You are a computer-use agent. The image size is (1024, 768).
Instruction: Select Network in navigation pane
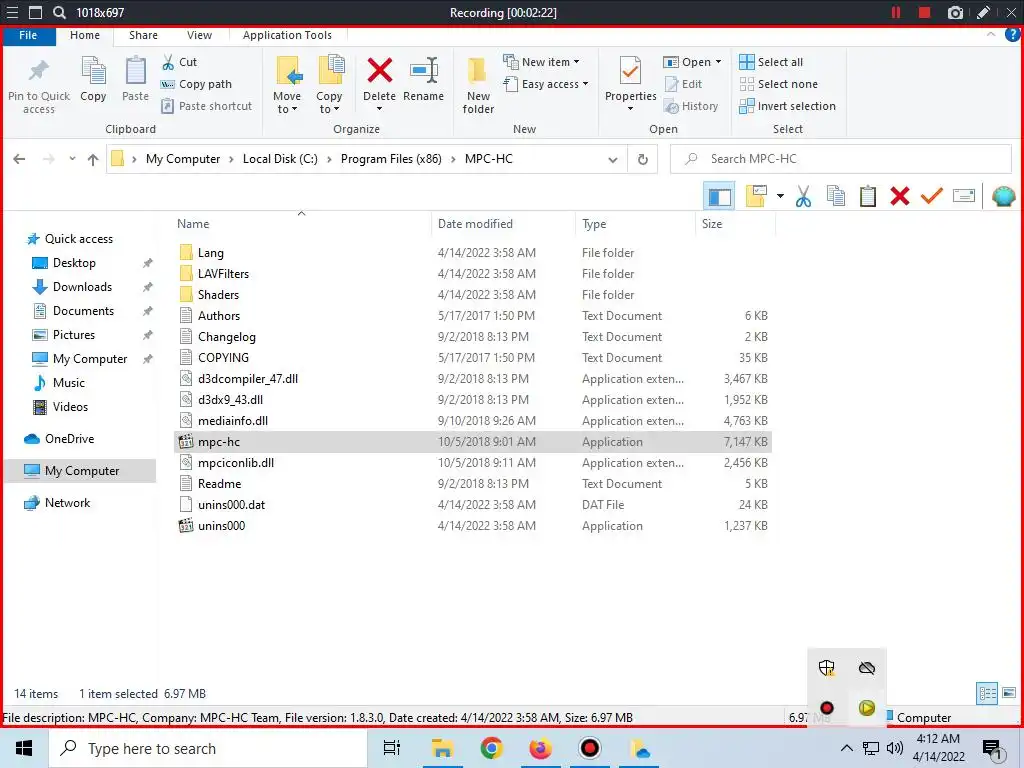point(67,503)
